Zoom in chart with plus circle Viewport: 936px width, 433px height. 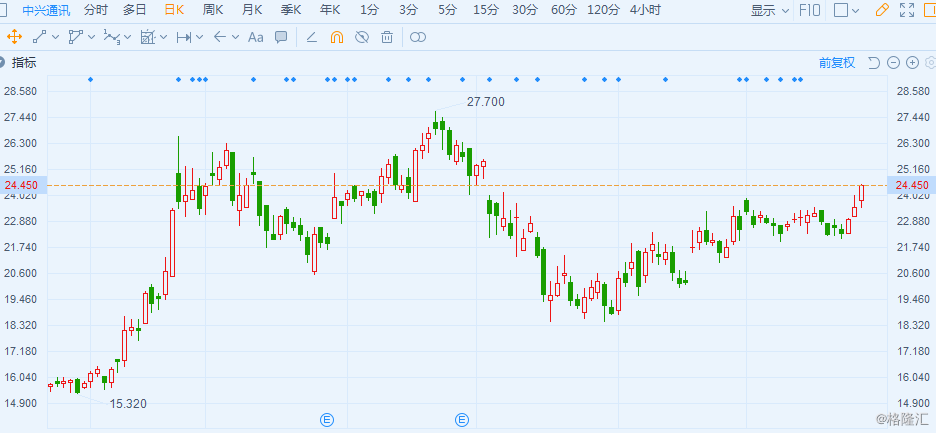[912, 63]
